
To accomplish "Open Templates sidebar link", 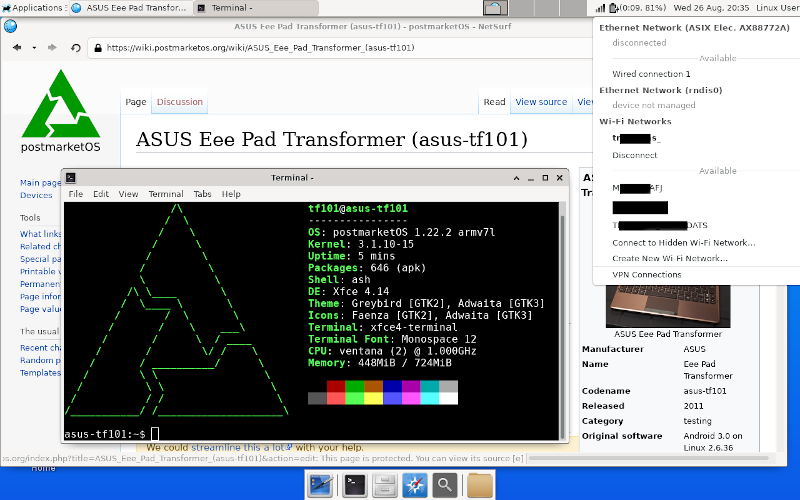I will coord(40,373).
